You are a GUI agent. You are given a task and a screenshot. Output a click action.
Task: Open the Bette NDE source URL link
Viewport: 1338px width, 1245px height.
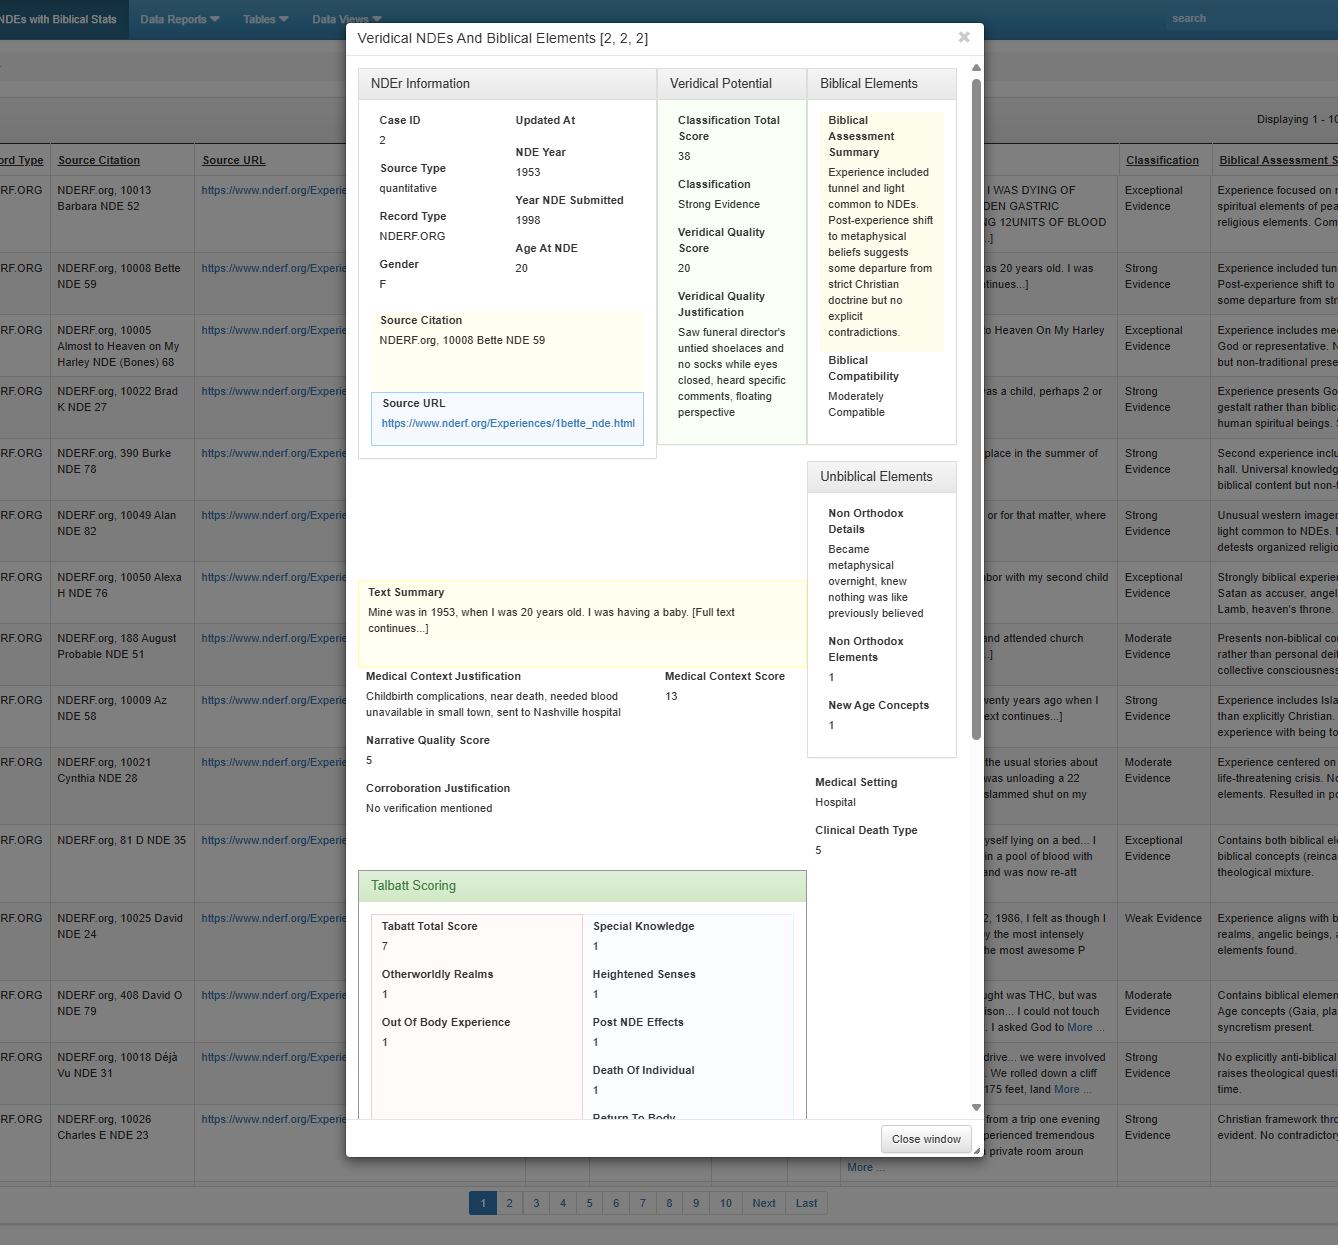(x=508, y=423)
